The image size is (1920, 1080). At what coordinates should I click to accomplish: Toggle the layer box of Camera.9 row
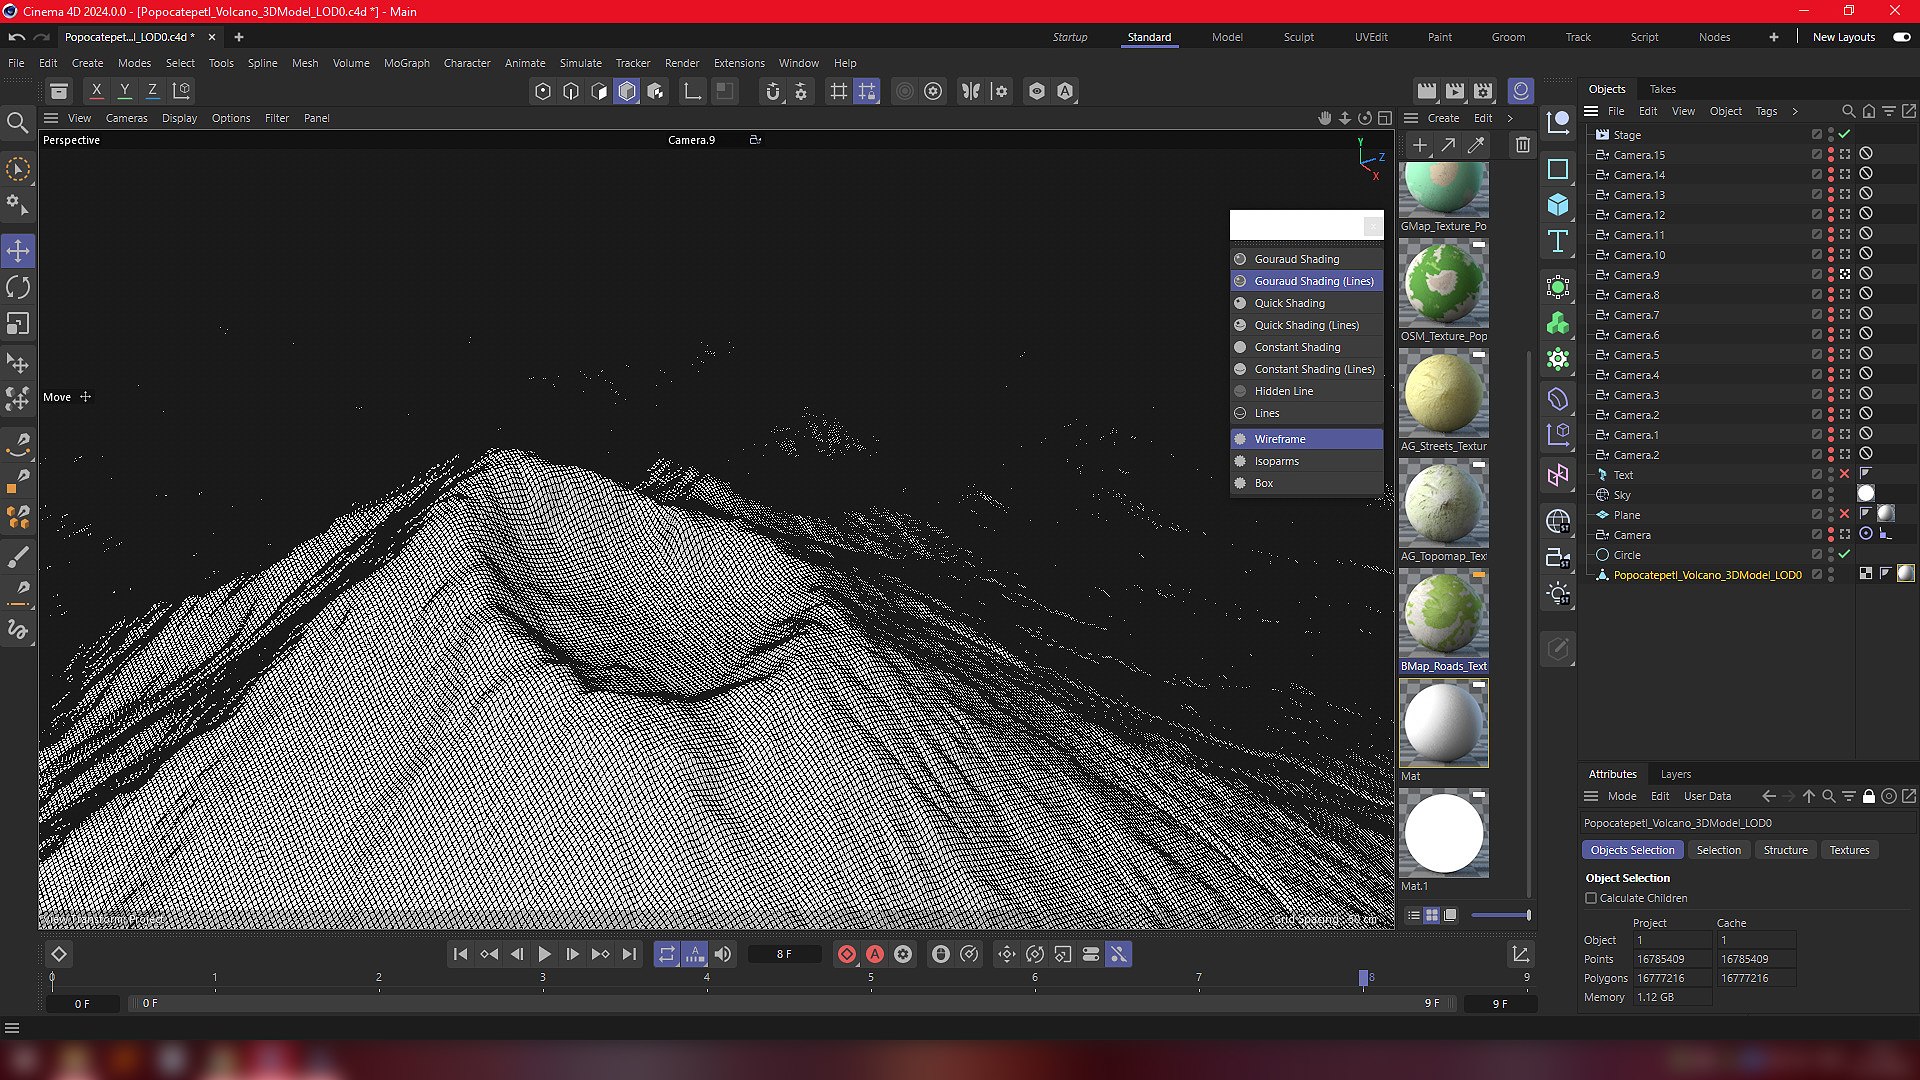[1817, 274]
